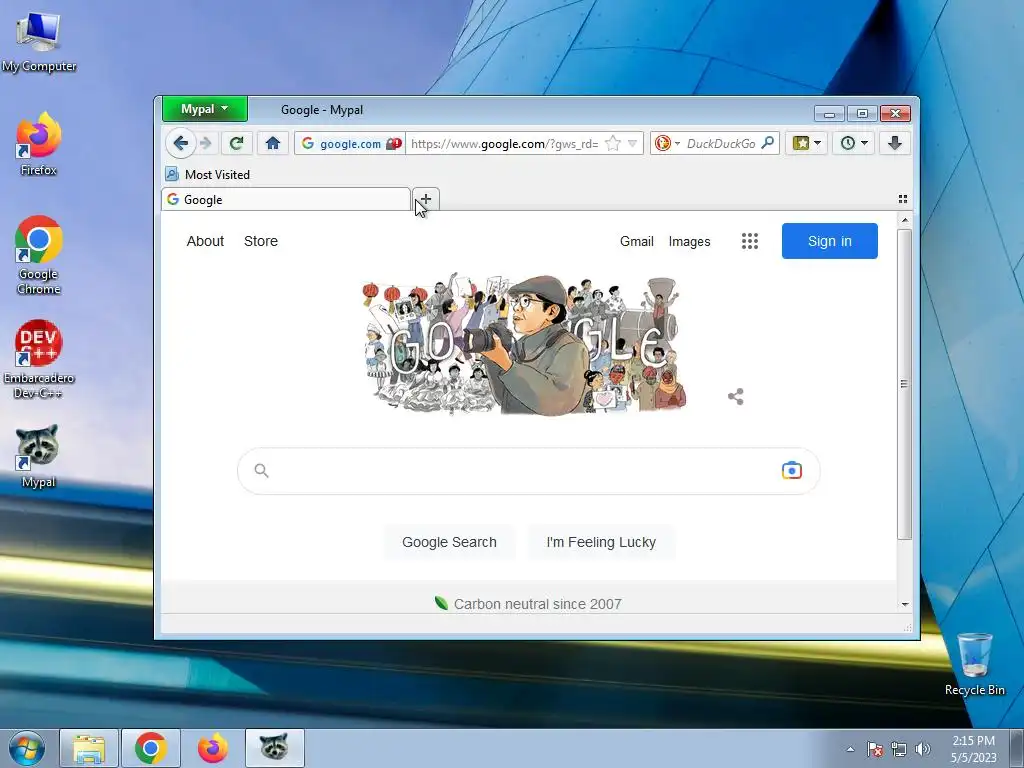Click the About link on Google

click(x=205, y=241)
